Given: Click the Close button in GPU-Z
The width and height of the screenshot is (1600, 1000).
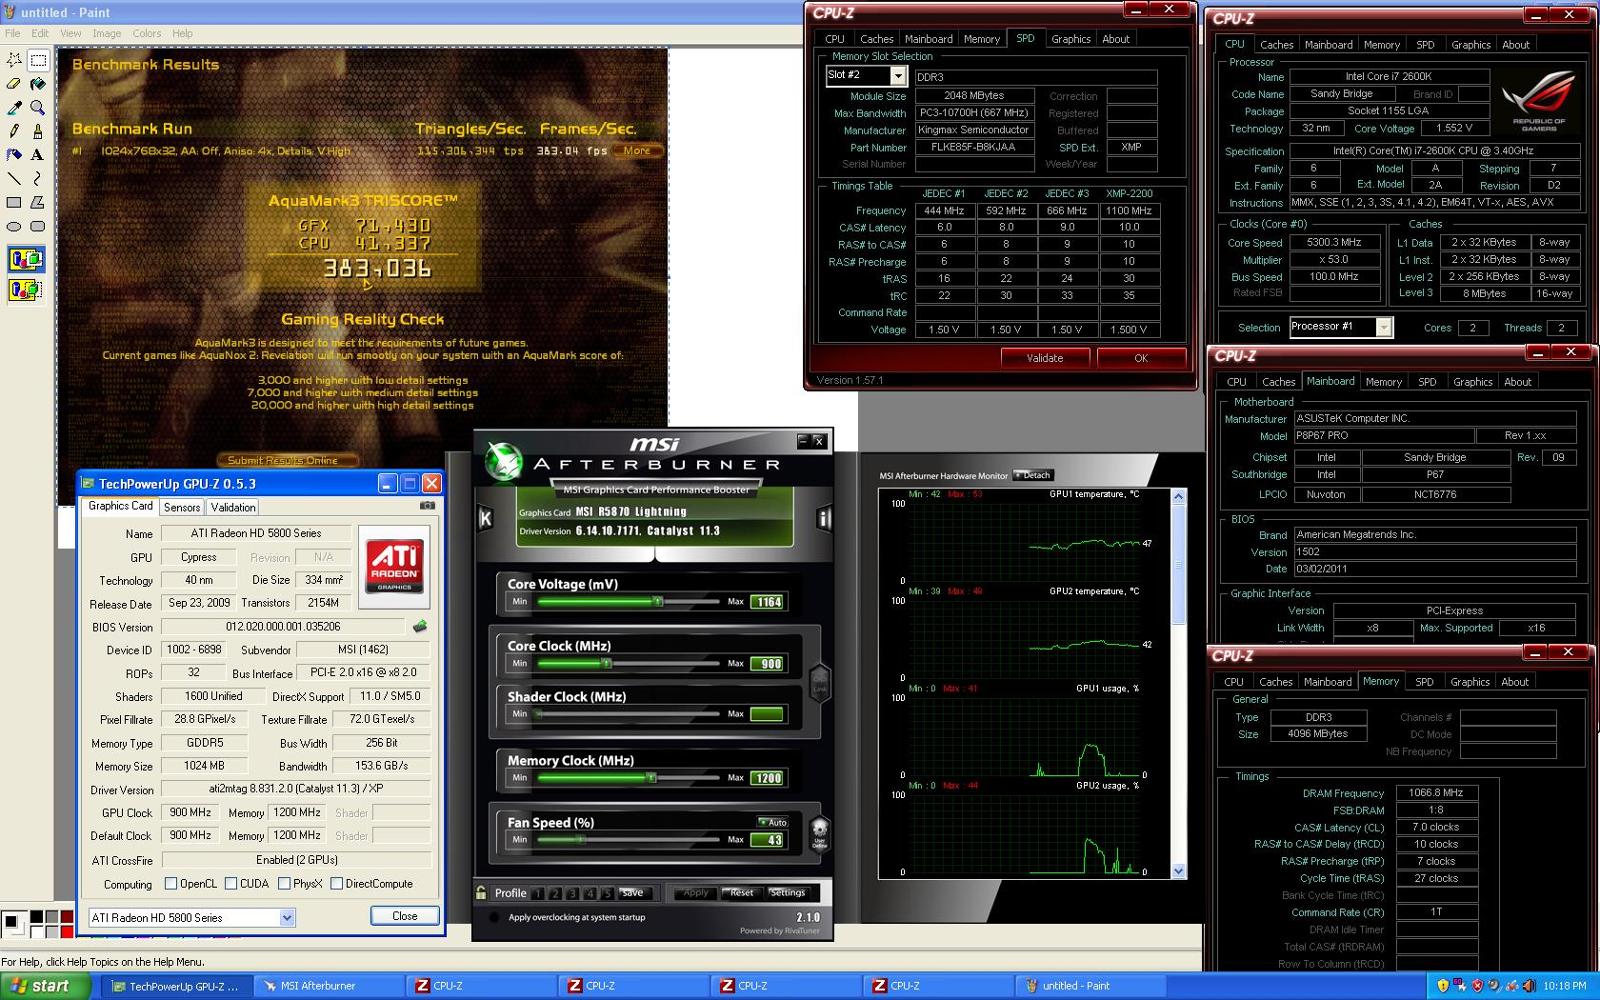Looking at the screenshot, I should coord(405,916).
